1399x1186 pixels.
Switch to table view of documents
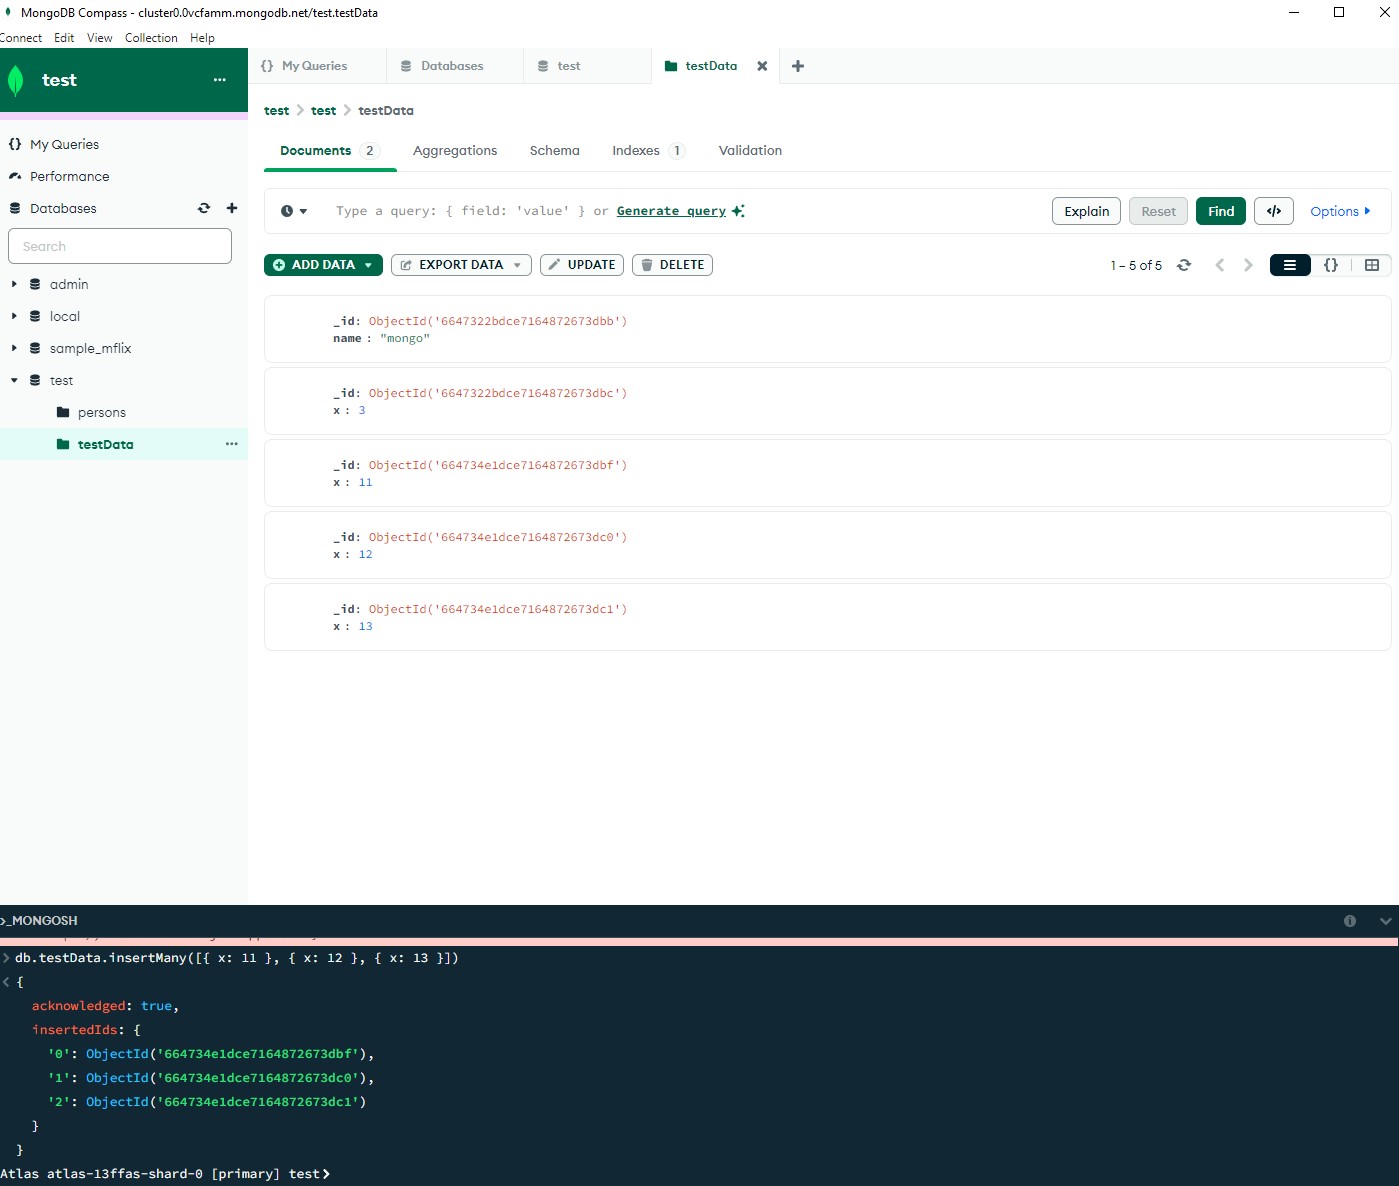[x=1372, y=265]
